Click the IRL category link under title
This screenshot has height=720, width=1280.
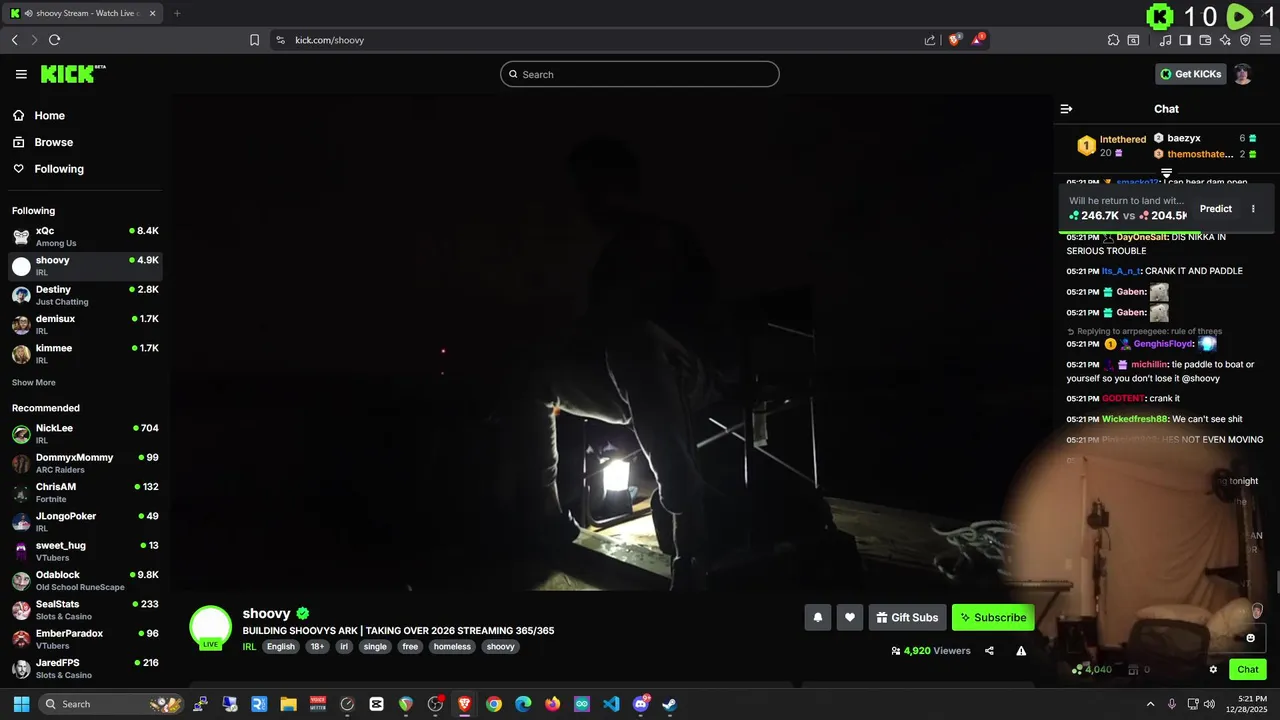click(249, 647)
